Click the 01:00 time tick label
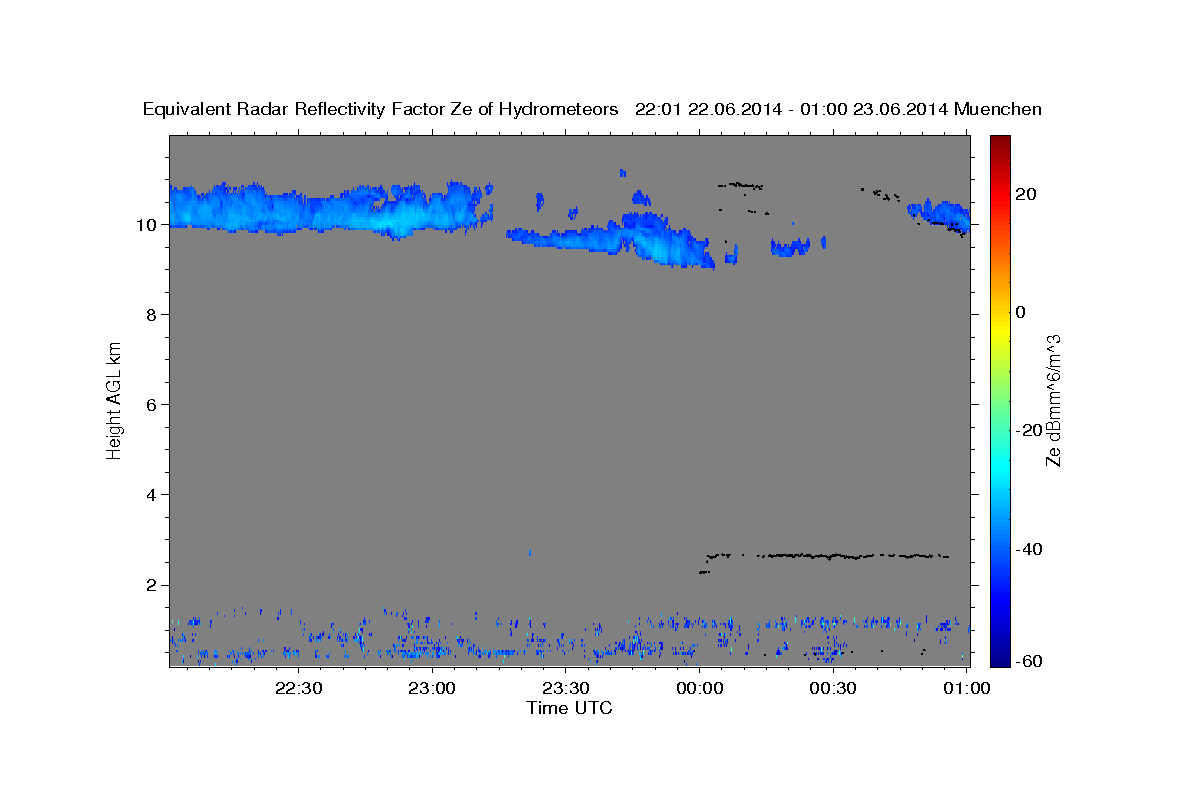The width and height of the screenshot is (1200, 800). tap(967, 688)
